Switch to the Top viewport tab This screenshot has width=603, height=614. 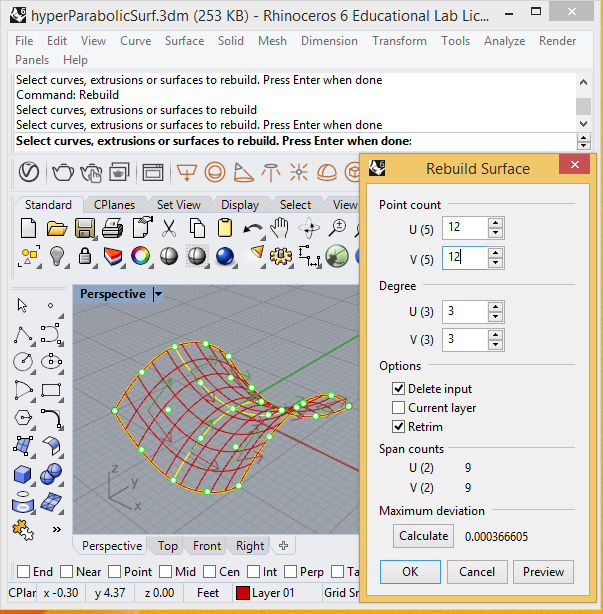pyautogui.click(x=168, y=545)
